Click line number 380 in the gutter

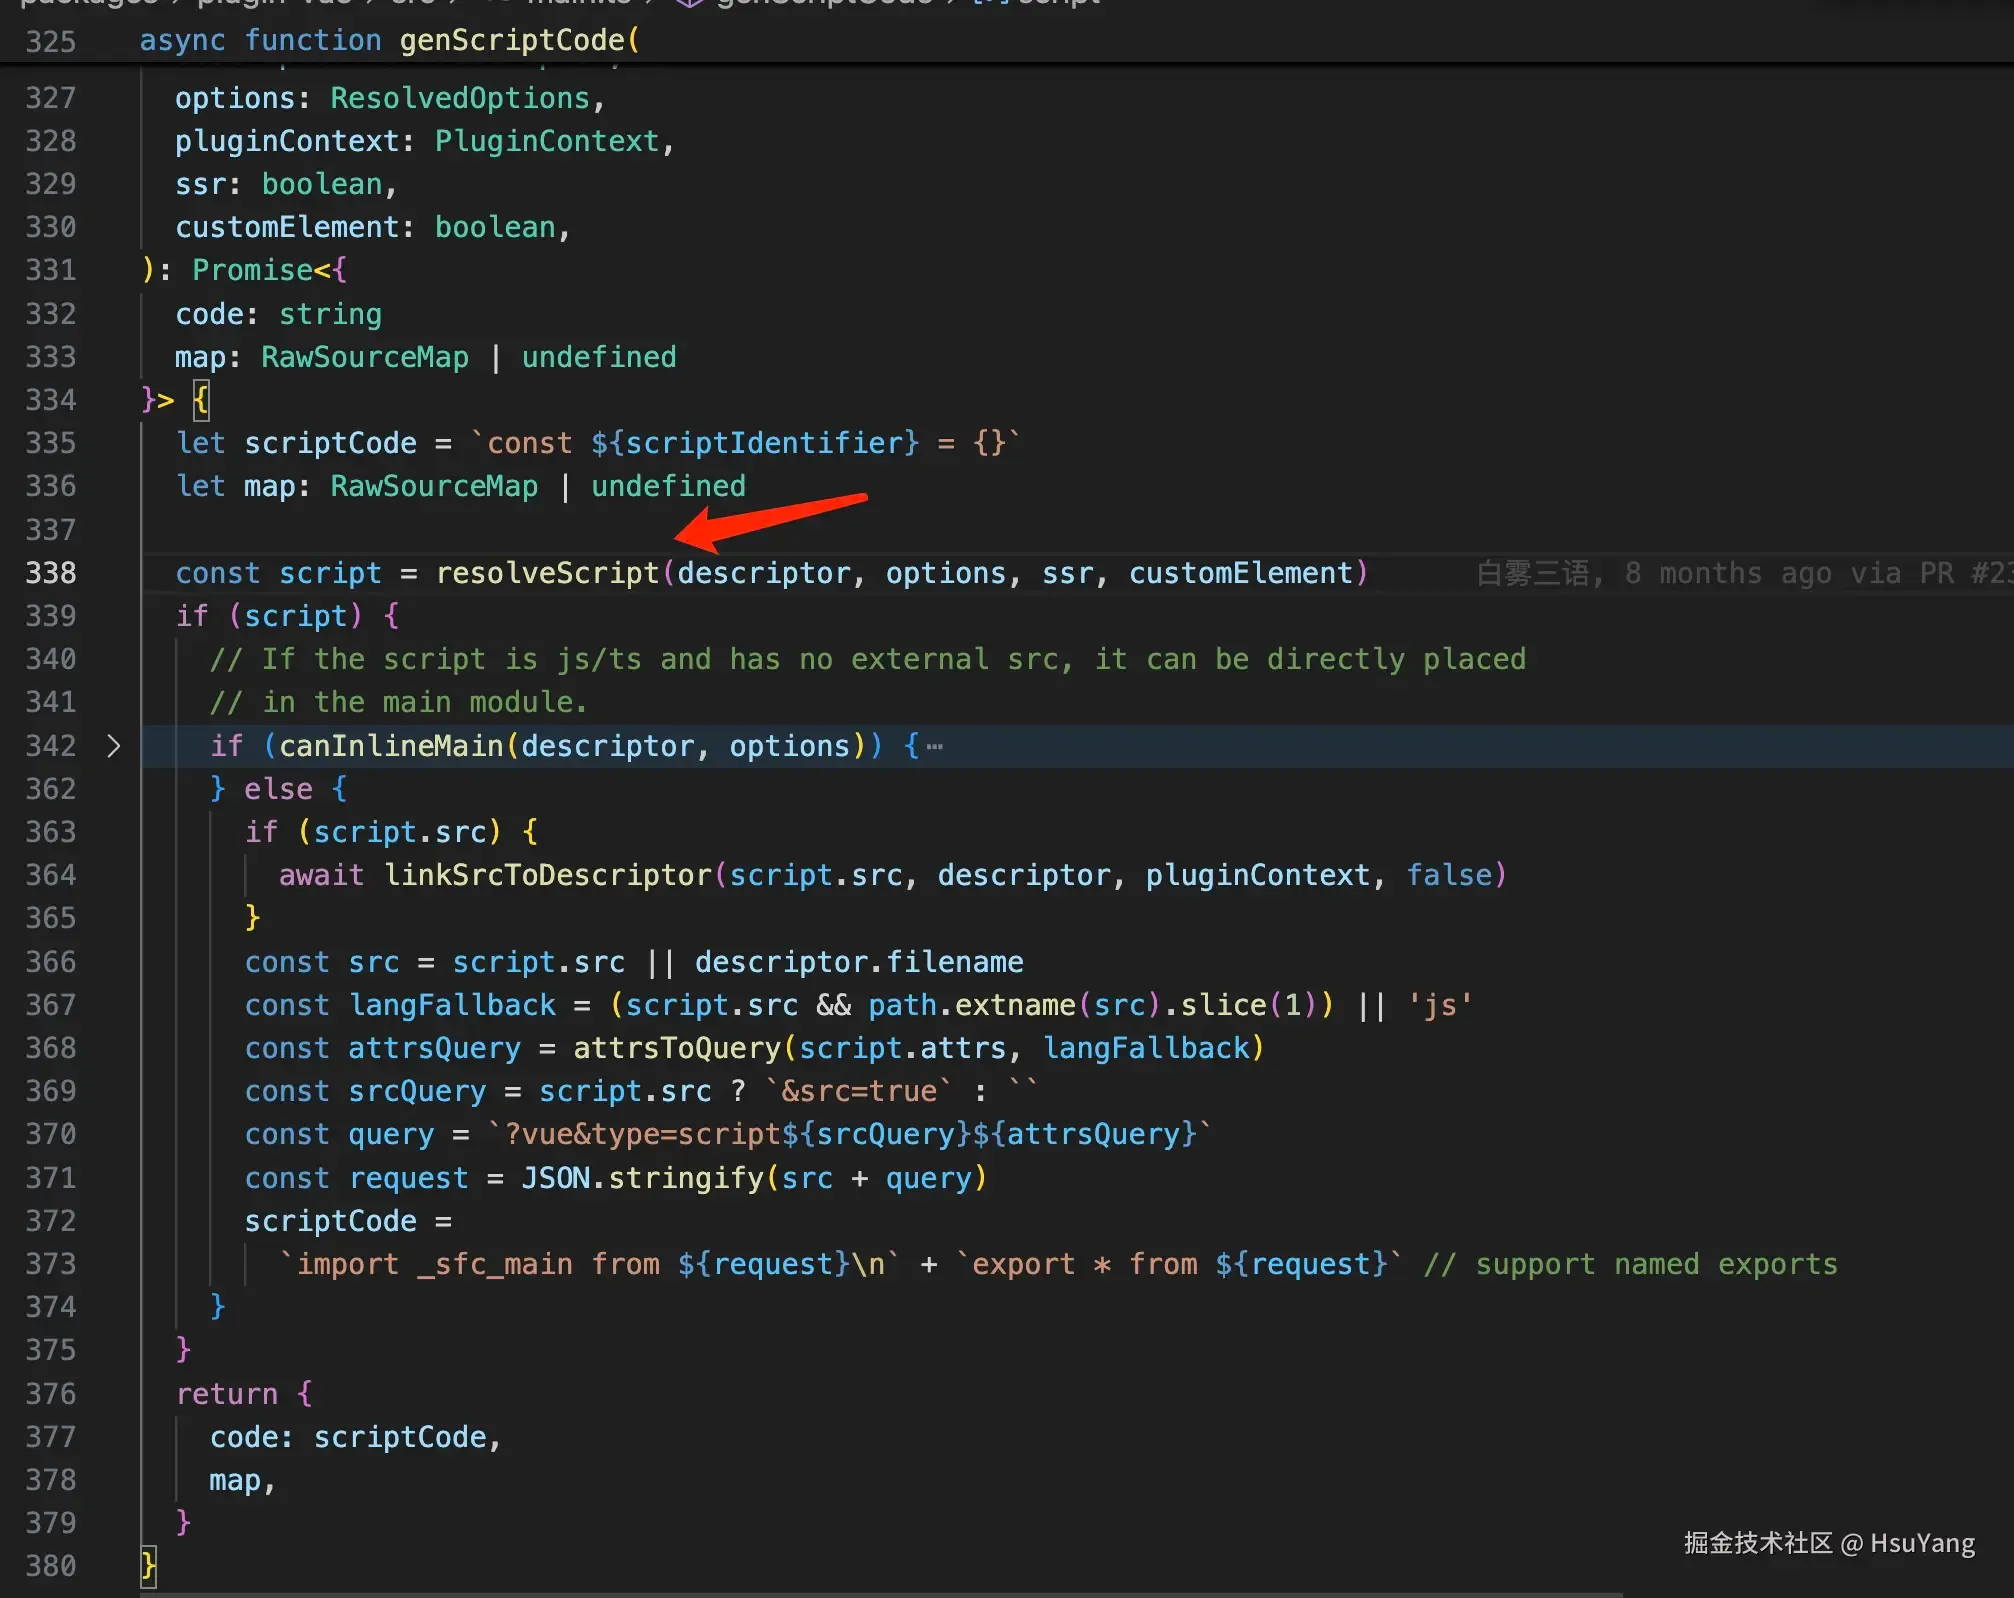pos(51,1566)
